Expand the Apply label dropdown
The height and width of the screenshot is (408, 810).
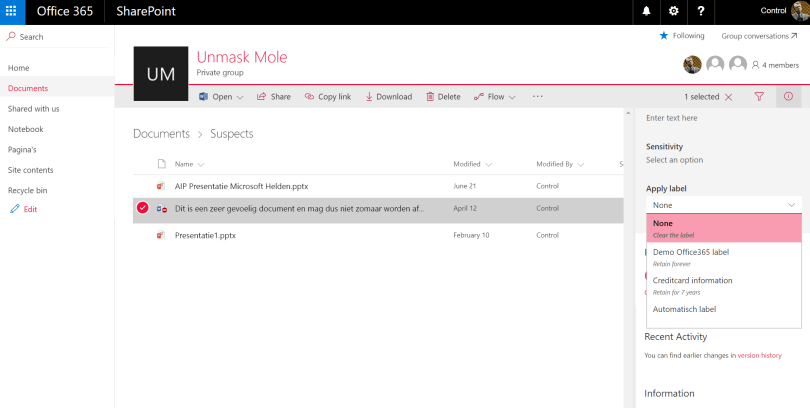click(x=723, y=205)
